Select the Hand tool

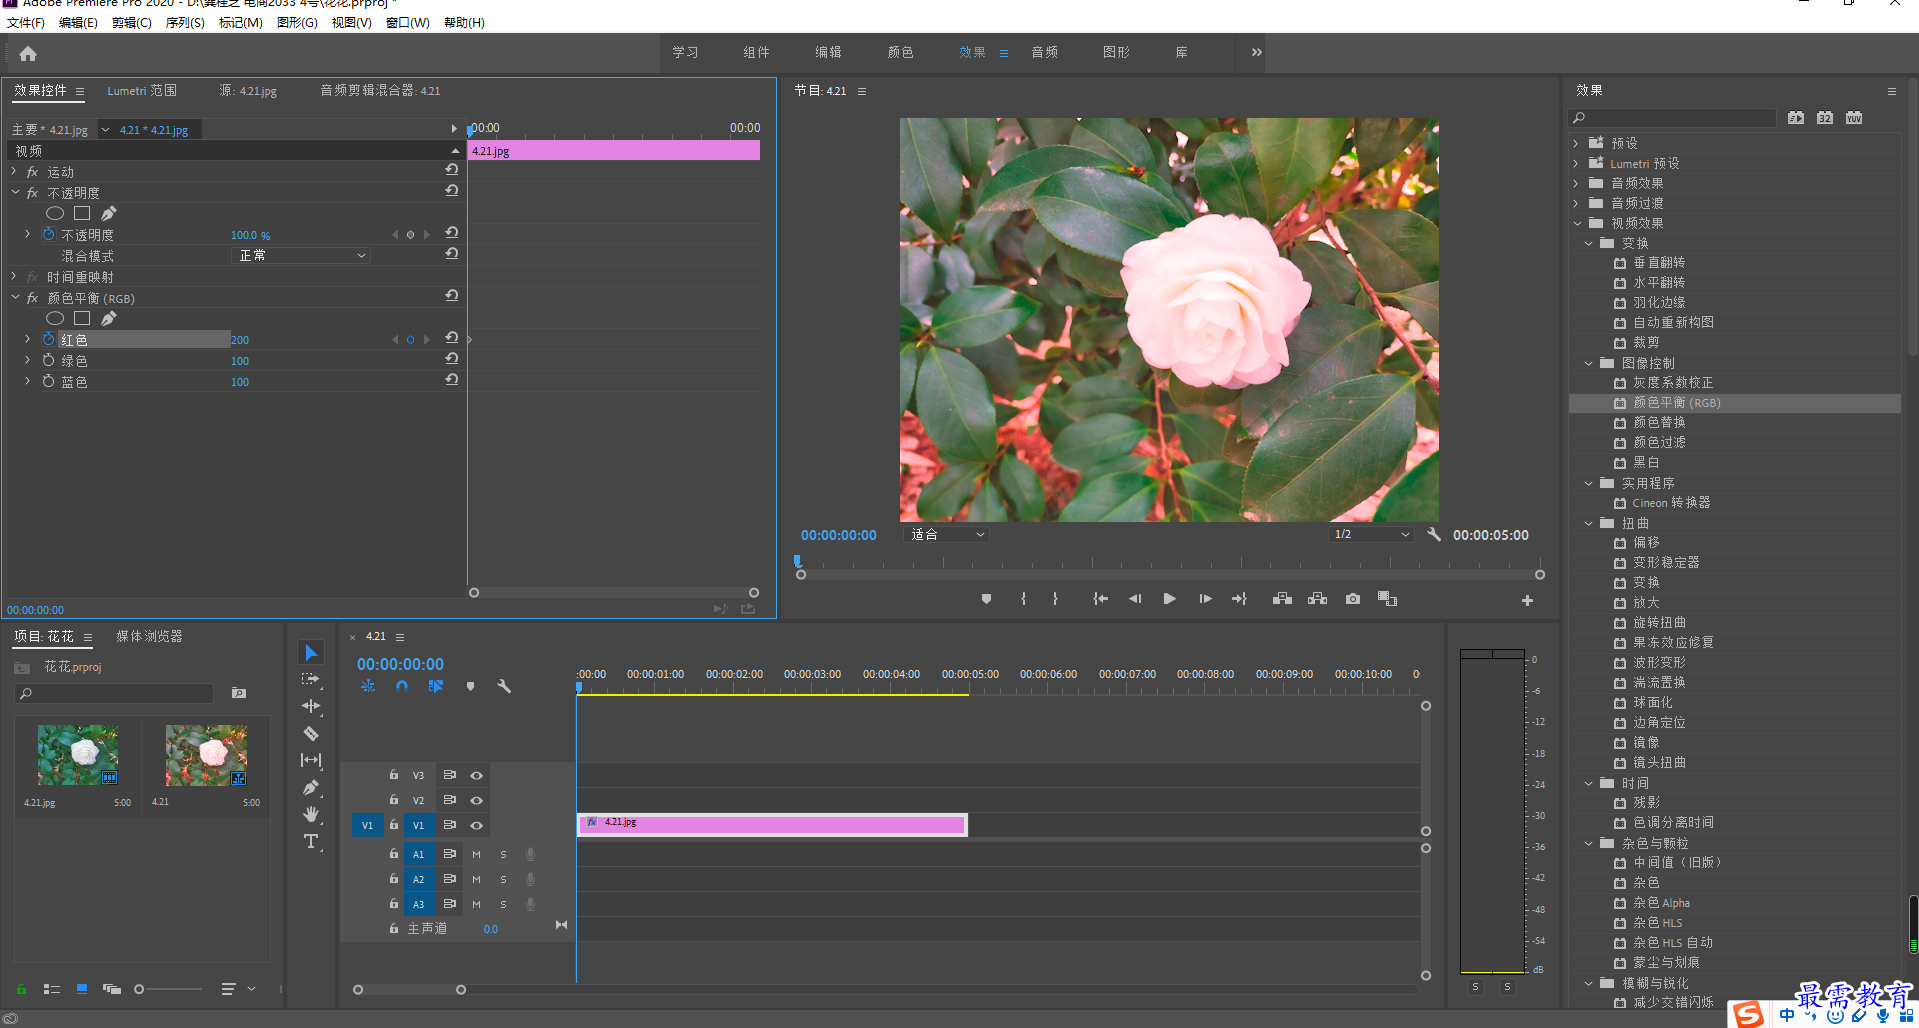(x=311, y=814)
